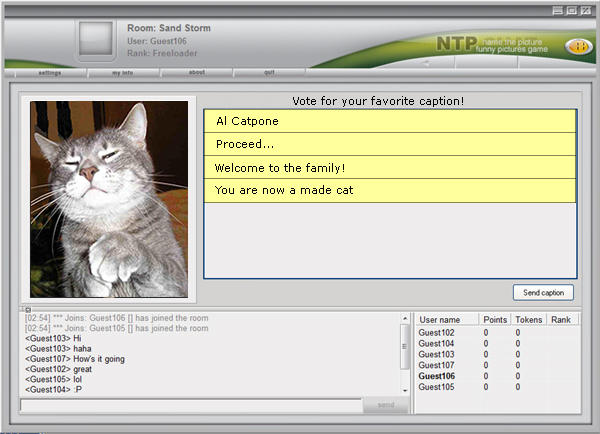This screenshot has height=434, width=600.
Task: Click the user avatar placeholder box
Action: [x=96, y=39]
